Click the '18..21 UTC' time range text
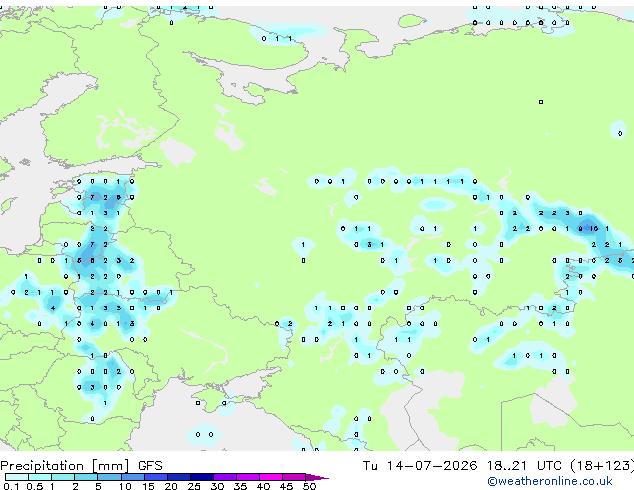 tap(524, 466)
